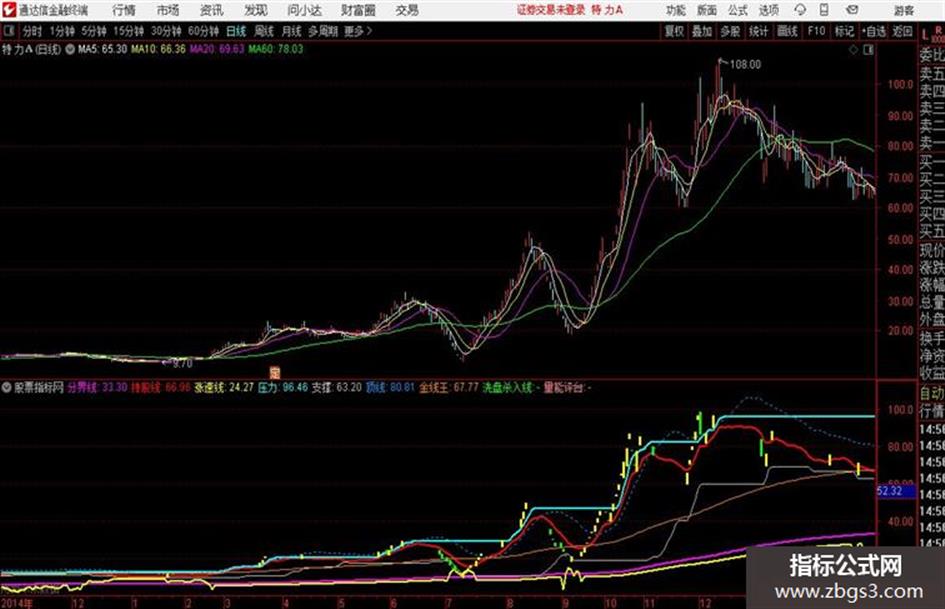Click the 复权 toolbar button
The image size is (945, 609).
[x=674, y=31]
